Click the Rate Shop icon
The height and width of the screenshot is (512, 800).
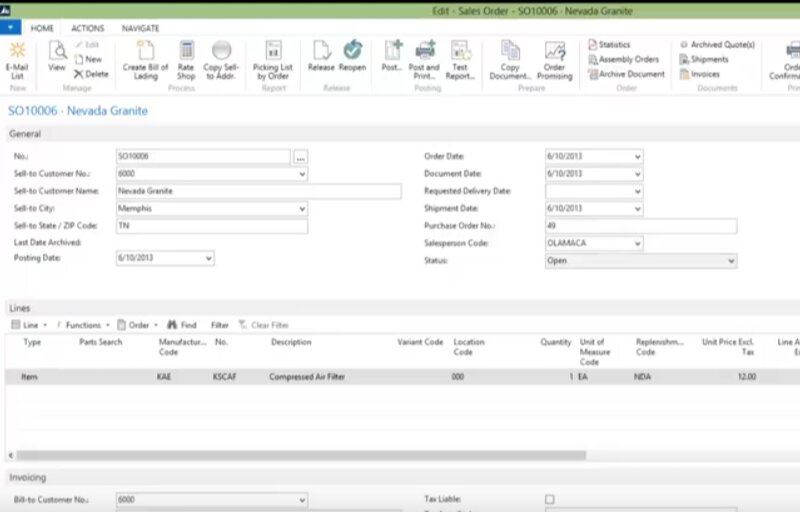(x=186, y=58)
